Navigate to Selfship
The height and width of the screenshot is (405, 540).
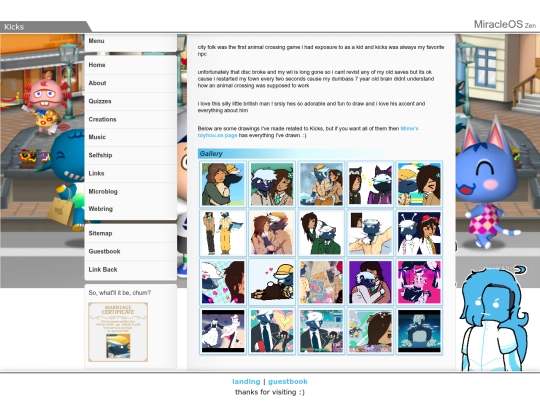131,155
